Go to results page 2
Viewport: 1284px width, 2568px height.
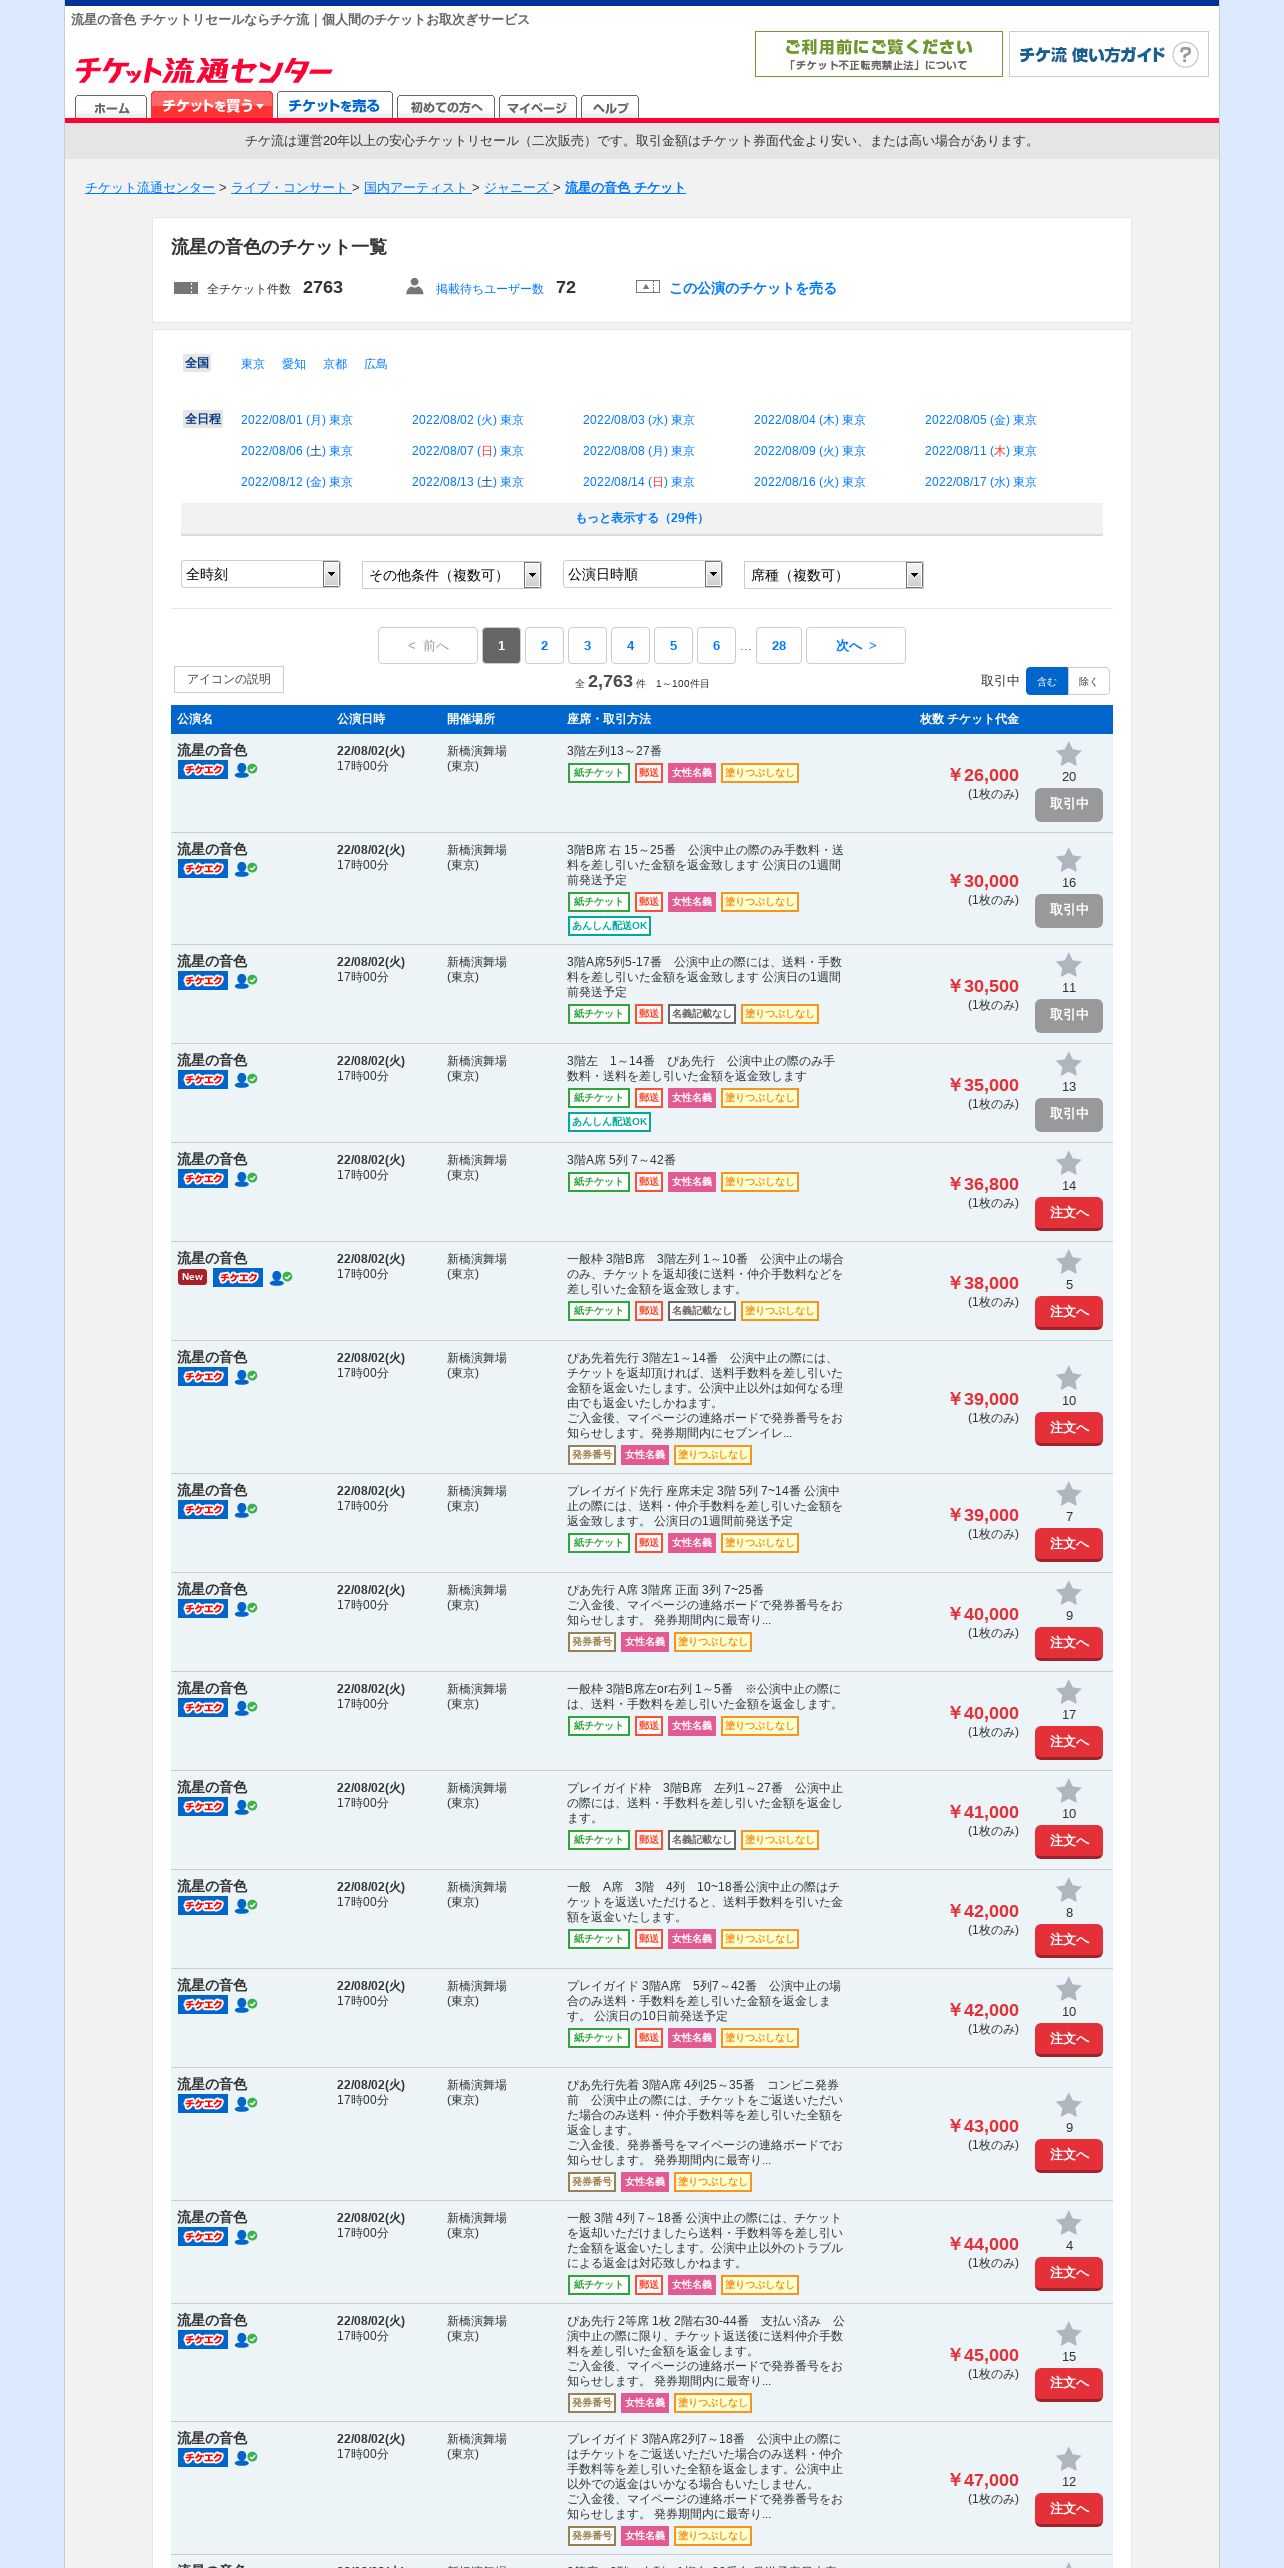pyautogui.click(x=544, y=646)
